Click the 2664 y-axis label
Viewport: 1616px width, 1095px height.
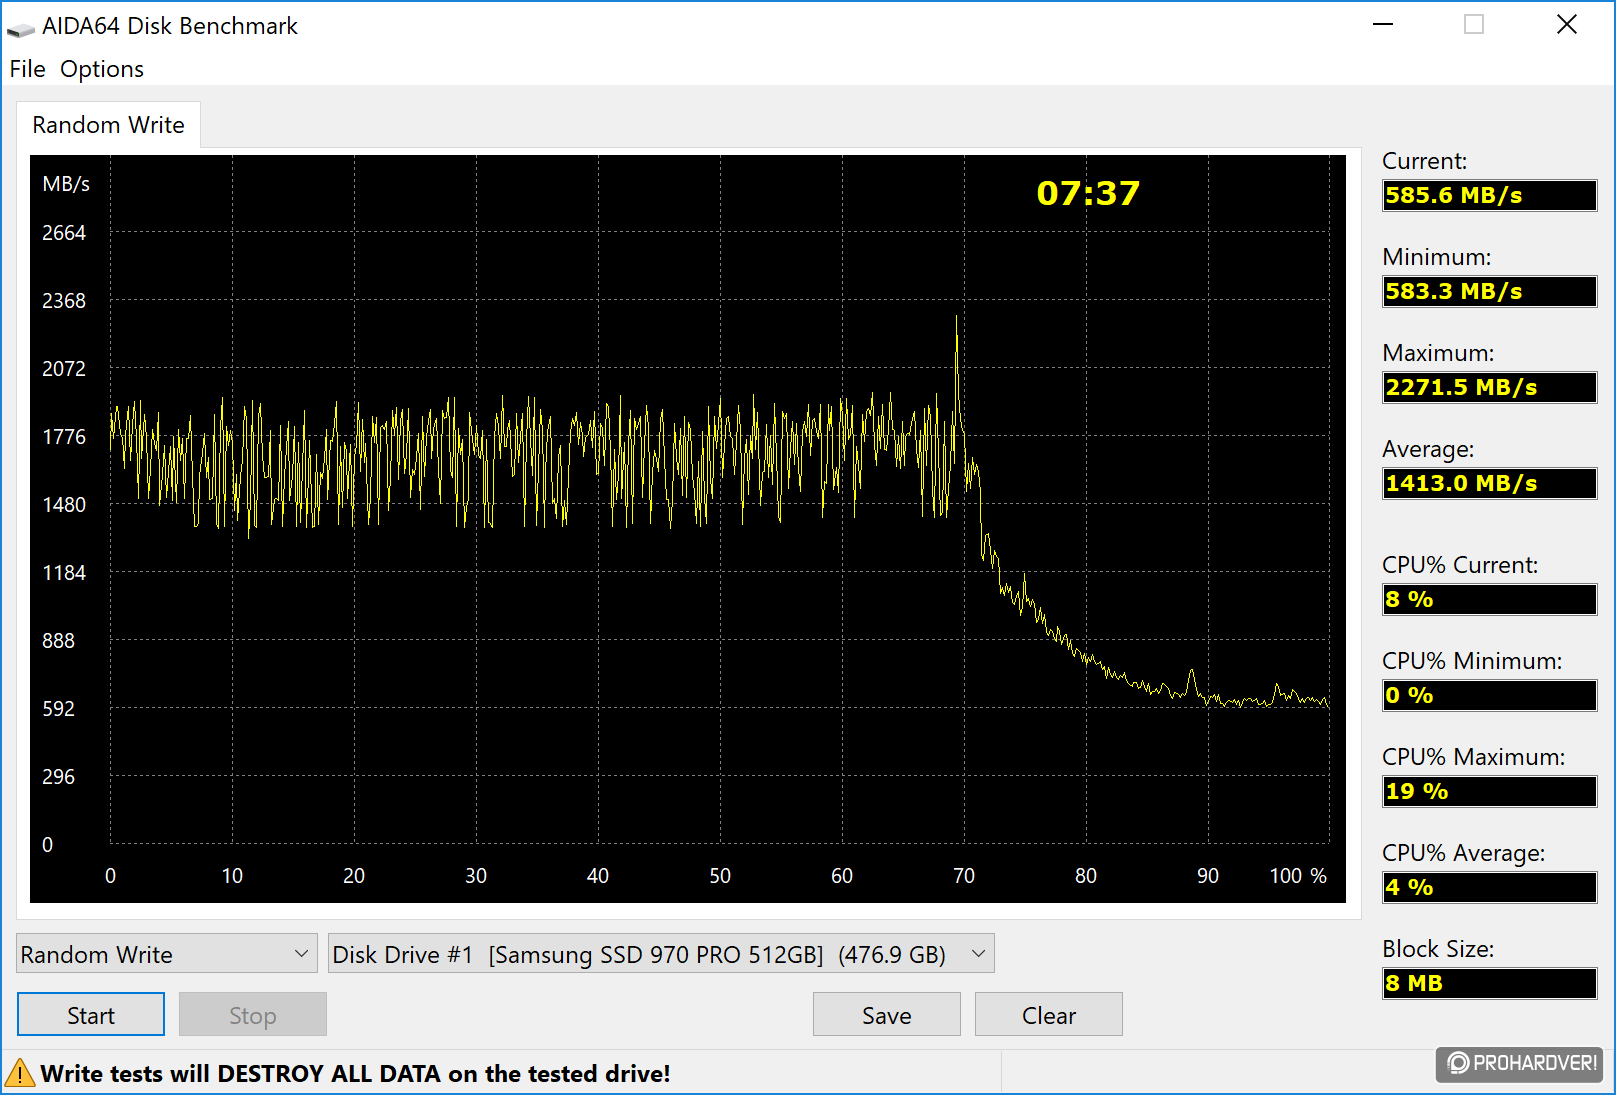click(x=64, y=232)
